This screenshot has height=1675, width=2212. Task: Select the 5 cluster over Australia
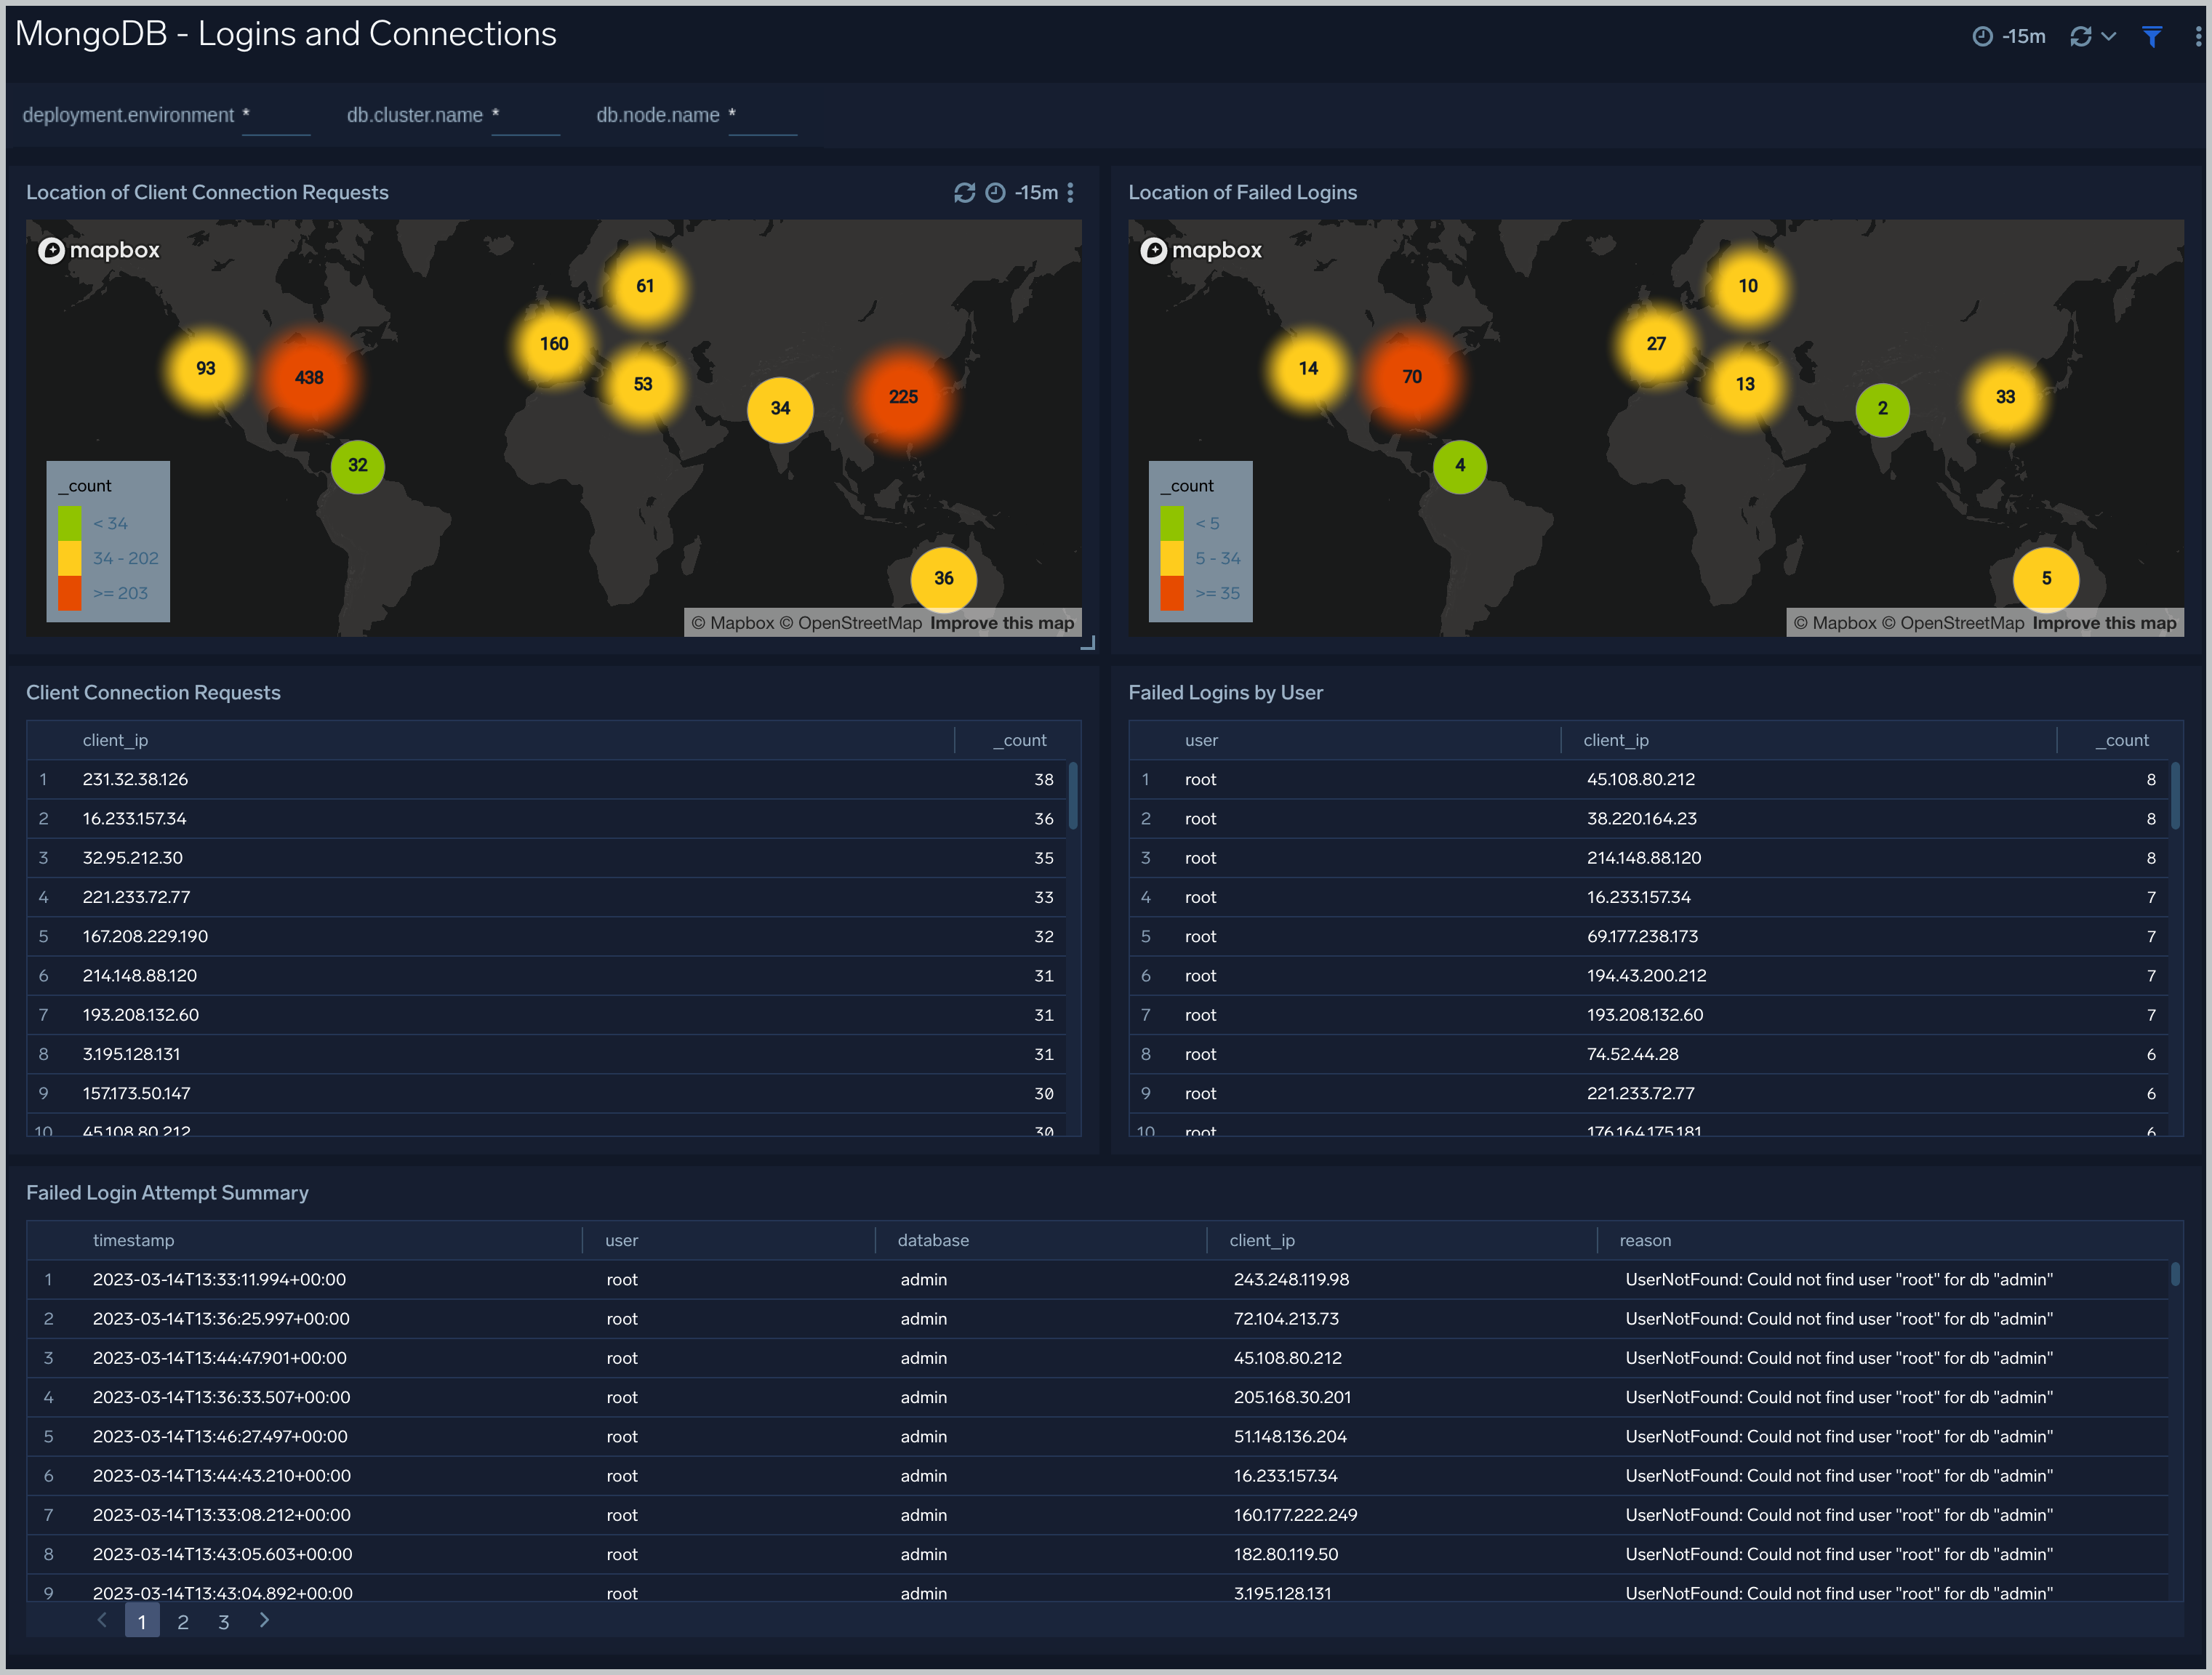pyautogui.click(x=2046, y=579)
